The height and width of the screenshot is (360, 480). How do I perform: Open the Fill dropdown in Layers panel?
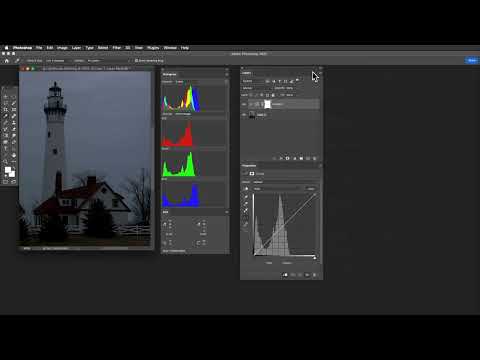(x=289, y=95)
